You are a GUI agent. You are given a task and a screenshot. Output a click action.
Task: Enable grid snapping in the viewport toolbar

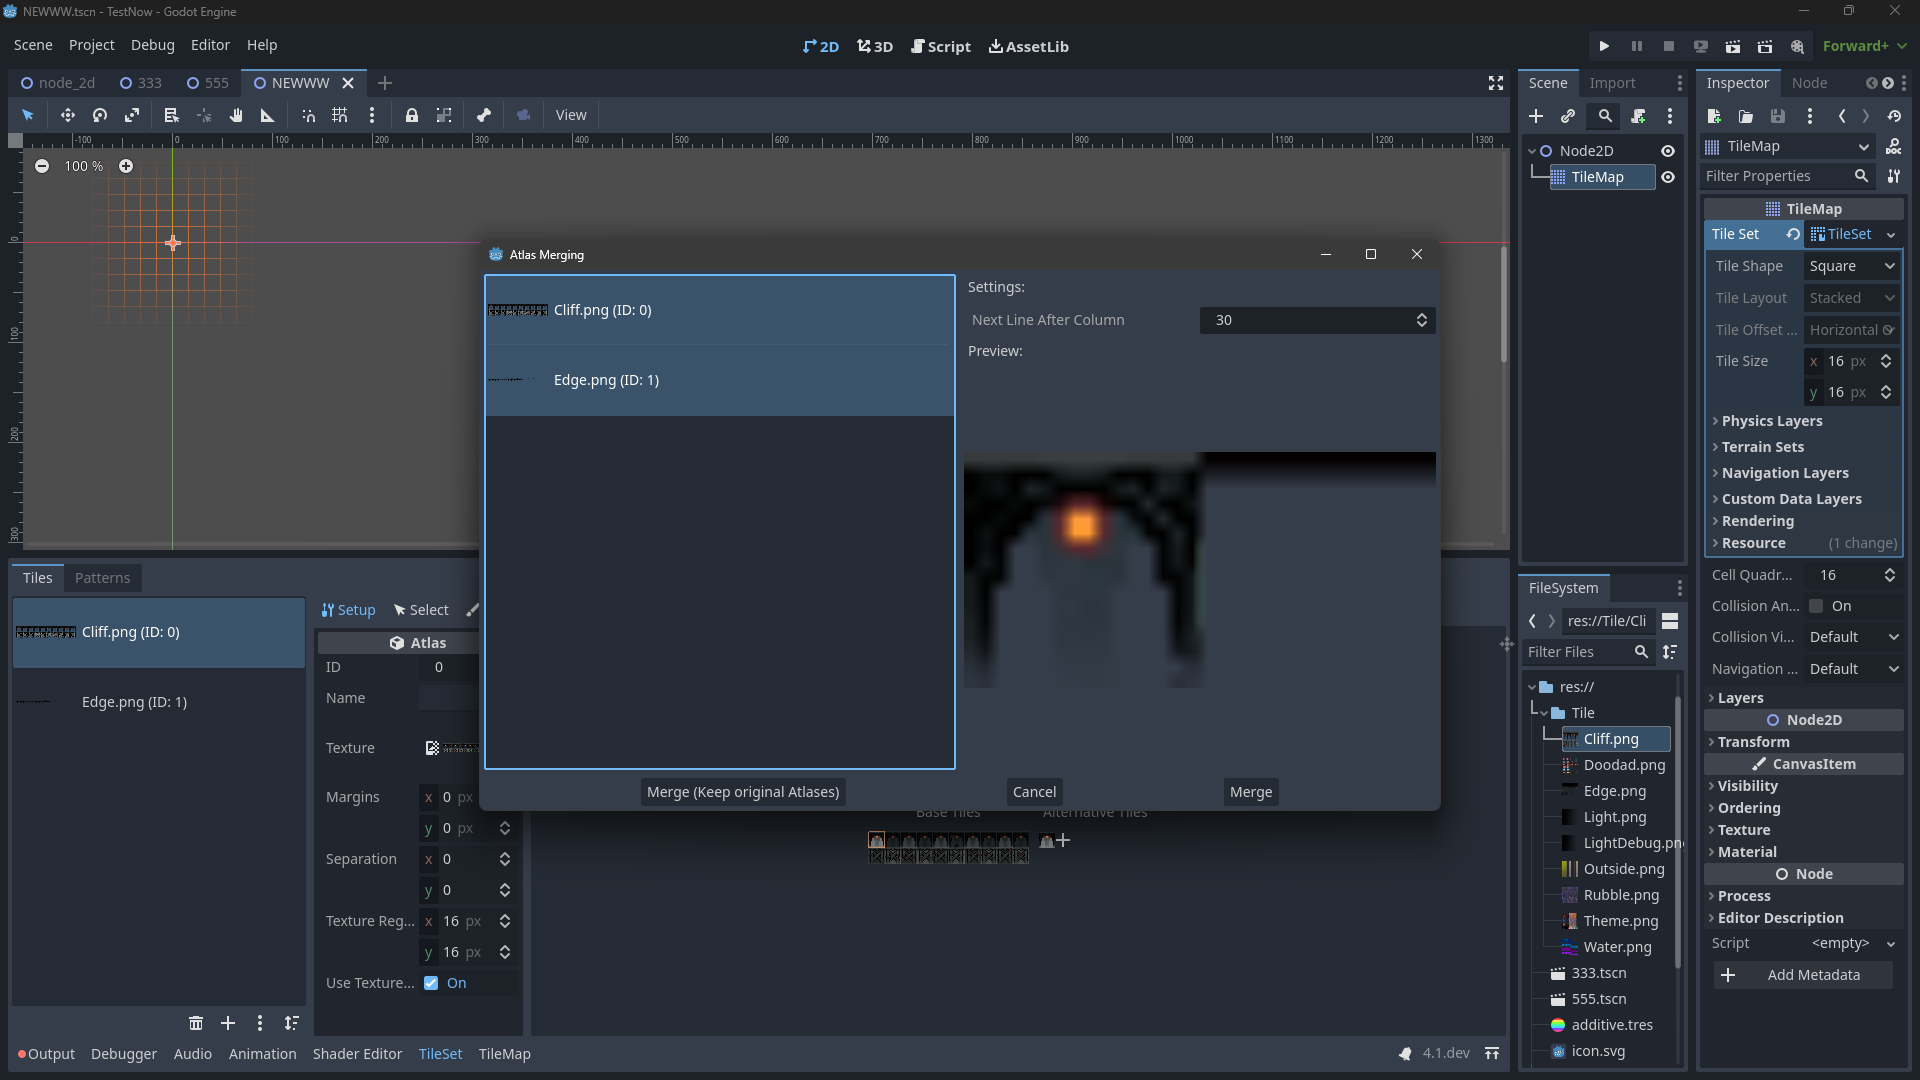coord(339,115)
